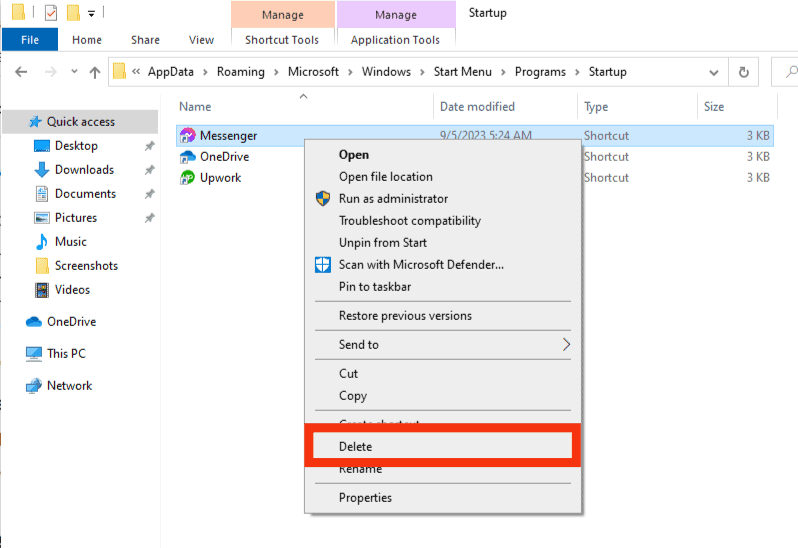Go up one folder level arrow

(x=95, y=72)
